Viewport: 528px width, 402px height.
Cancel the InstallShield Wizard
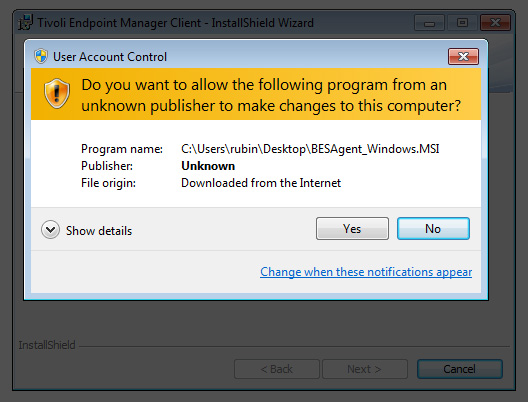[460, 369]
